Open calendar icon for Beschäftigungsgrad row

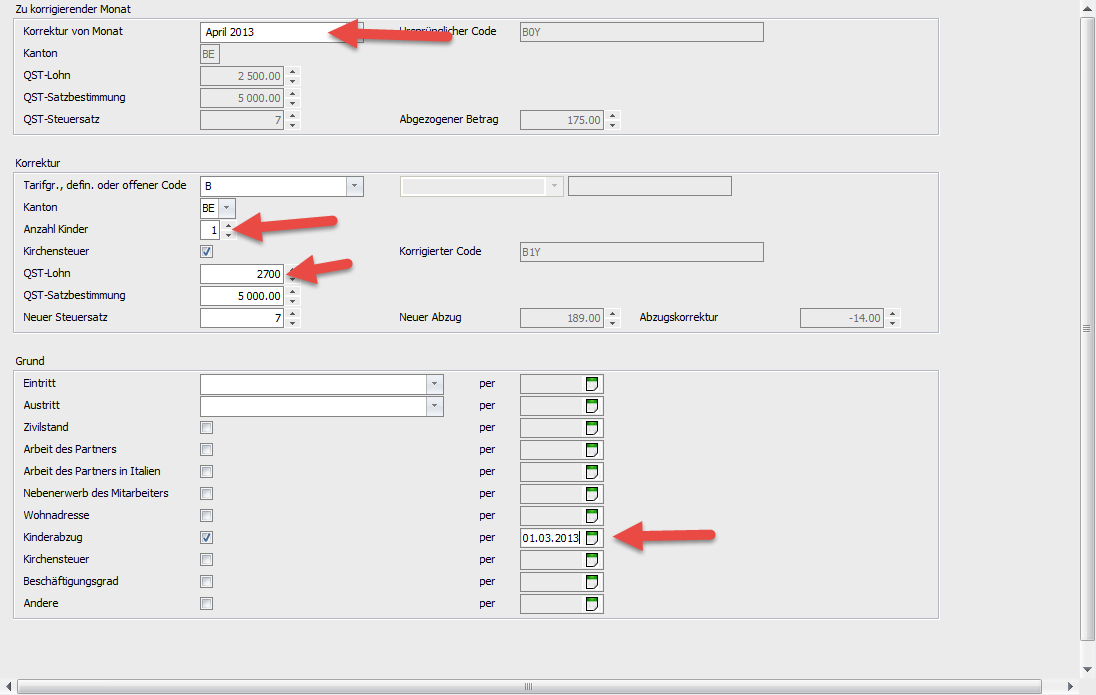(x=591, y=582)
